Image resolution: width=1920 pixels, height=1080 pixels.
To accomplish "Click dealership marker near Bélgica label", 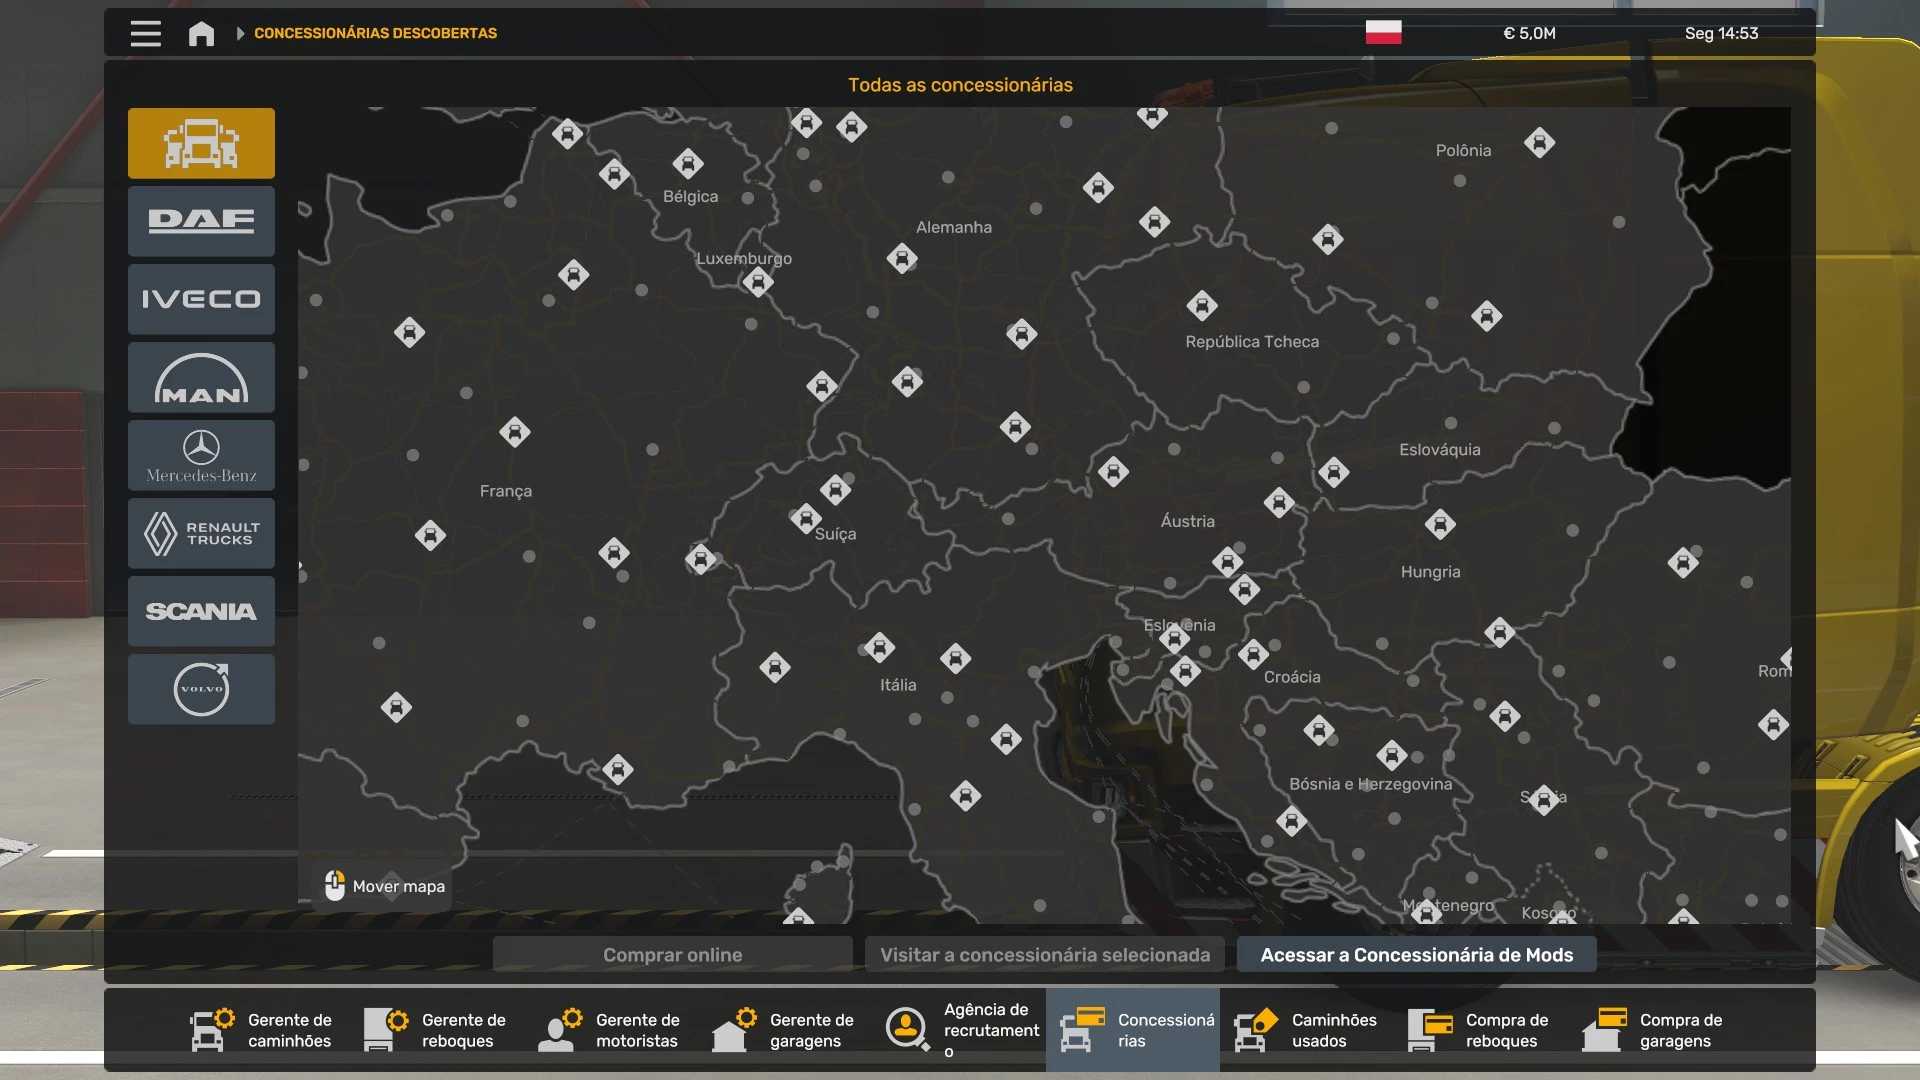I will pyautogui.click(x=687, y=163).
